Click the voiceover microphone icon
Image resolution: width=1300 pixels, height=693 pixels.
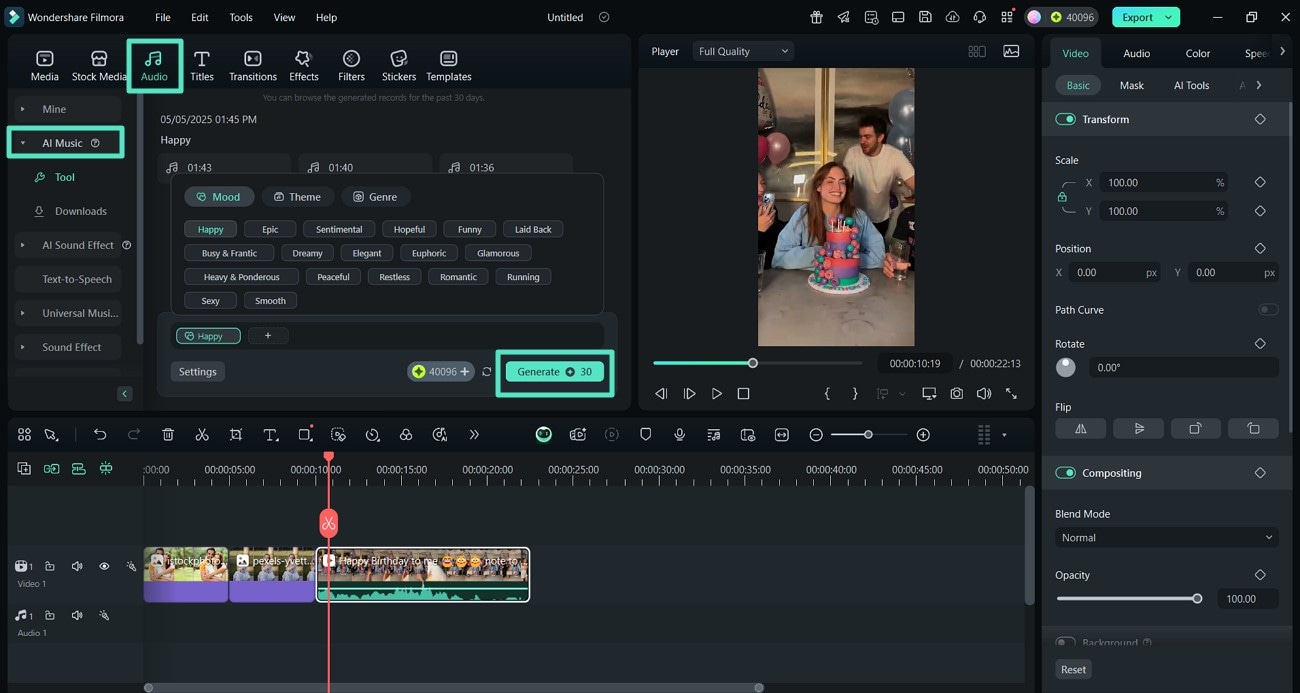click(x=679, y=435)
